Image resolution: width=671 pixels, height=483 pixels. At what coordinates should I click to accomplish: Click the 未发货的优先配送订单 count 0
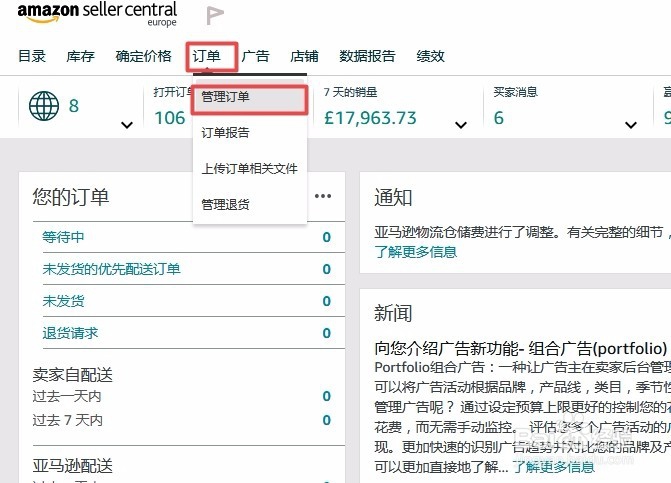click(x=327, y=269)
